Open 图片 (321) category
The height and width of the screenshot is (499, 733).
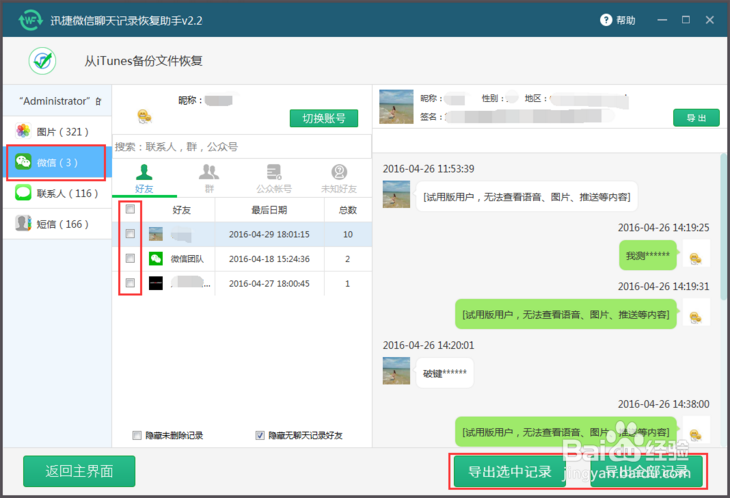(57, 132)
